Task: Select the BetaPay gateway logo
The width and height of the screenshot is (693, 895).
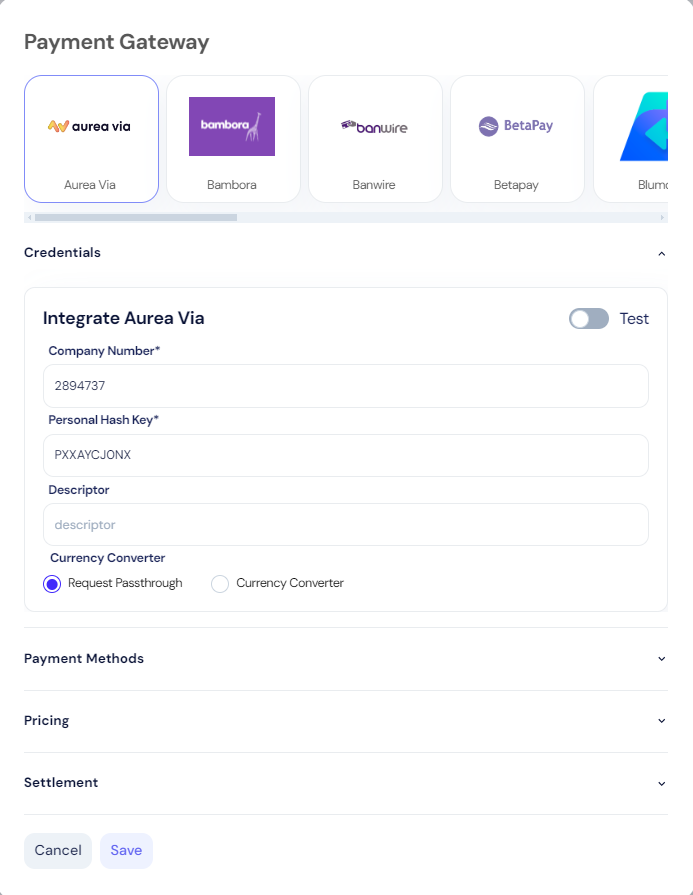Action: tap(516, 127)
